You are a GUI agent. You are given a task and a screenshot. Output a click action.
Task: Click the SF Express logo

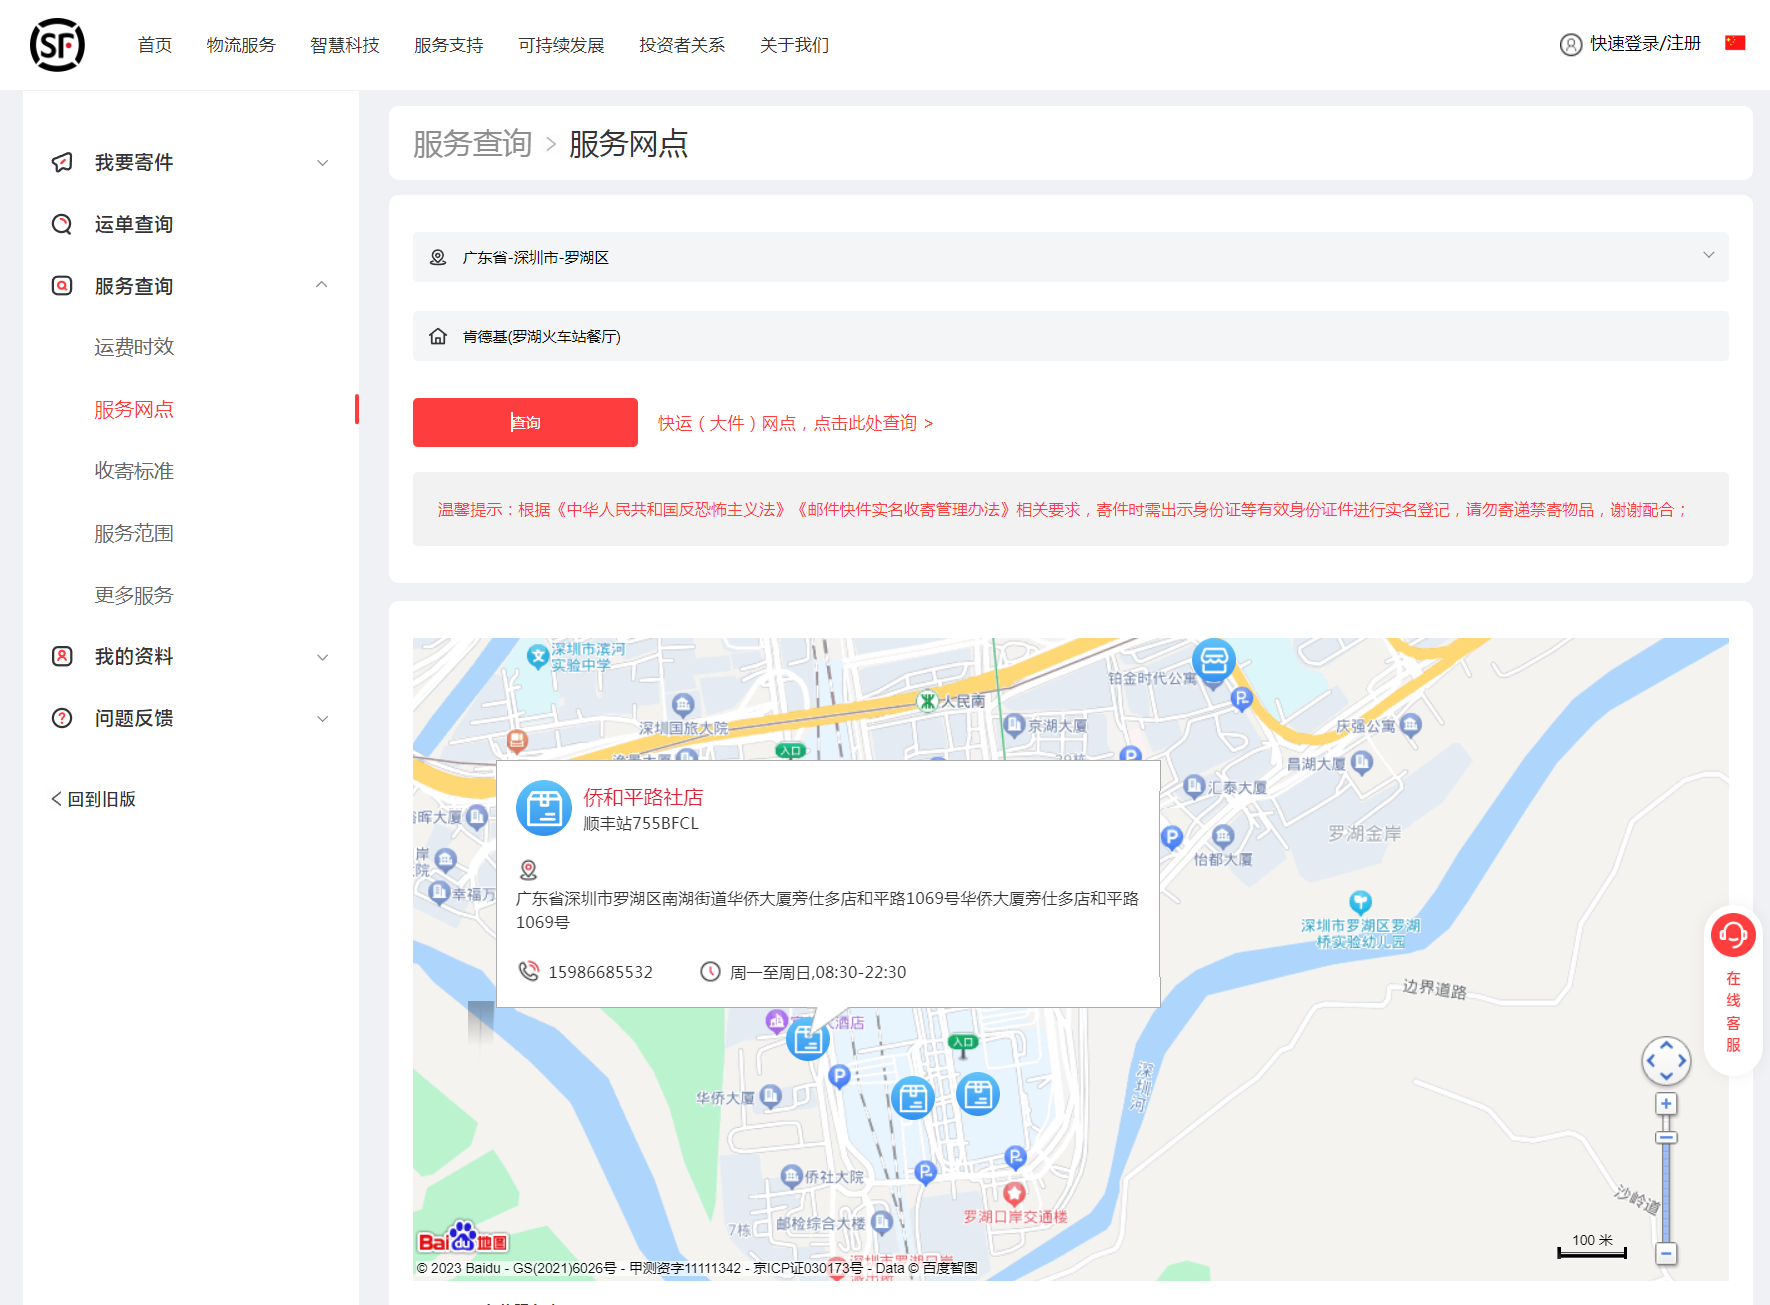[x=57, y=45]
